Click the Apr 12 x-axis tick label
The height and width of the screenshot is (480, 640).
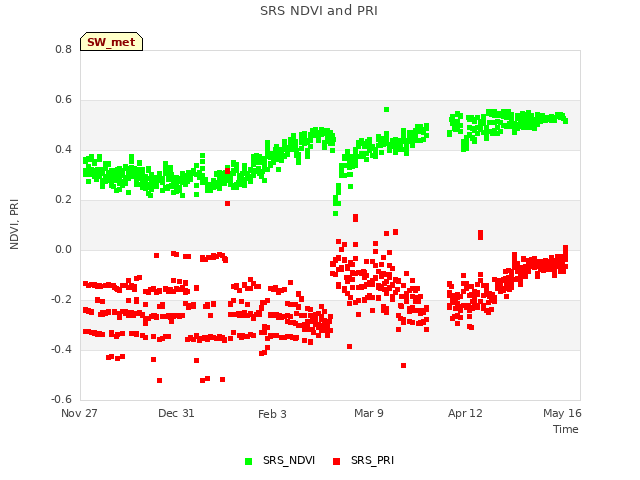465,413
